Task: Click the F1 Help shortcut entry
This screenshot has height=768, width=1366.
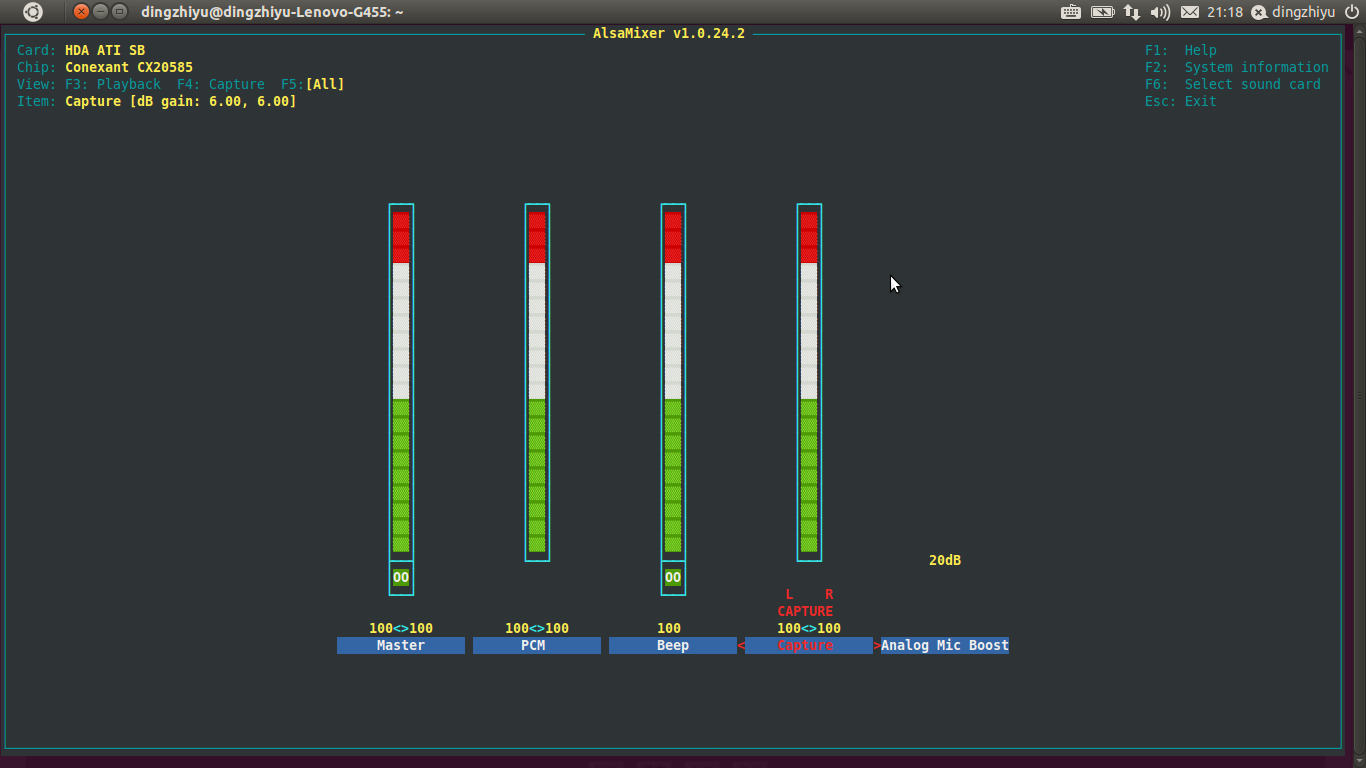Action: point(1181,50)
